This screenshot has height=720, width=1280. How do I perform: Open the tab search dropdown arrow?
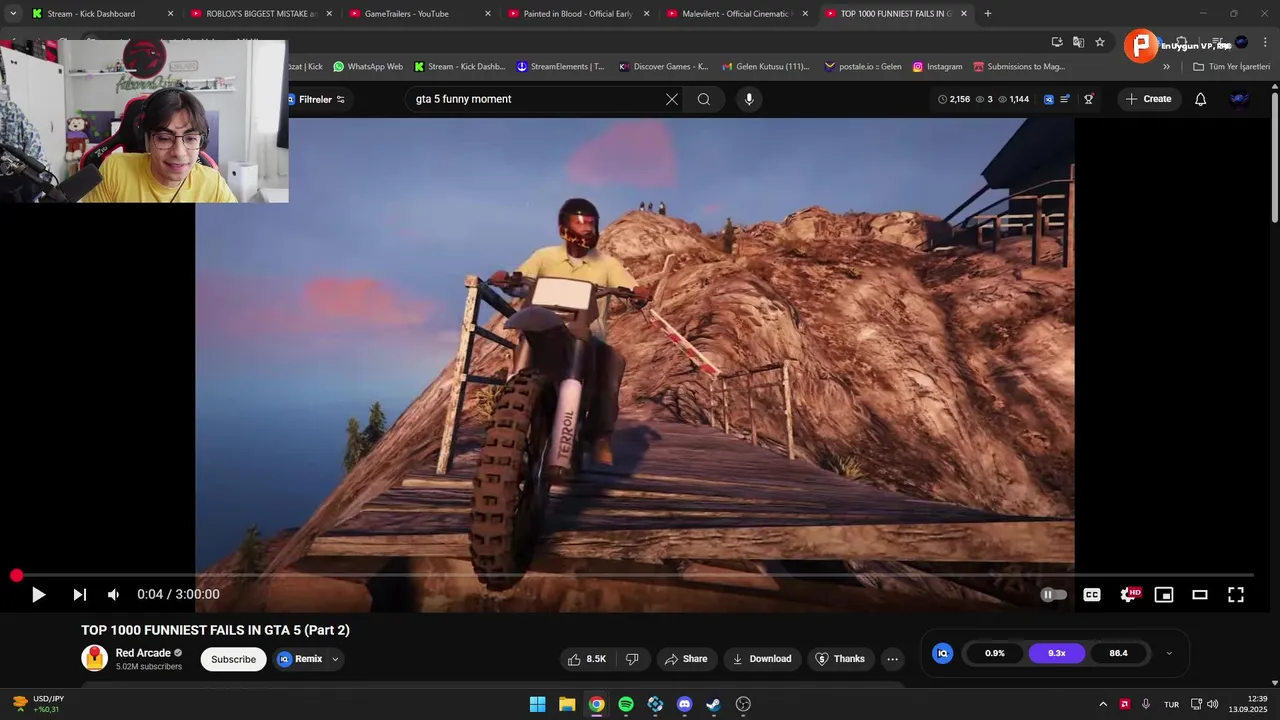point(13,14)
